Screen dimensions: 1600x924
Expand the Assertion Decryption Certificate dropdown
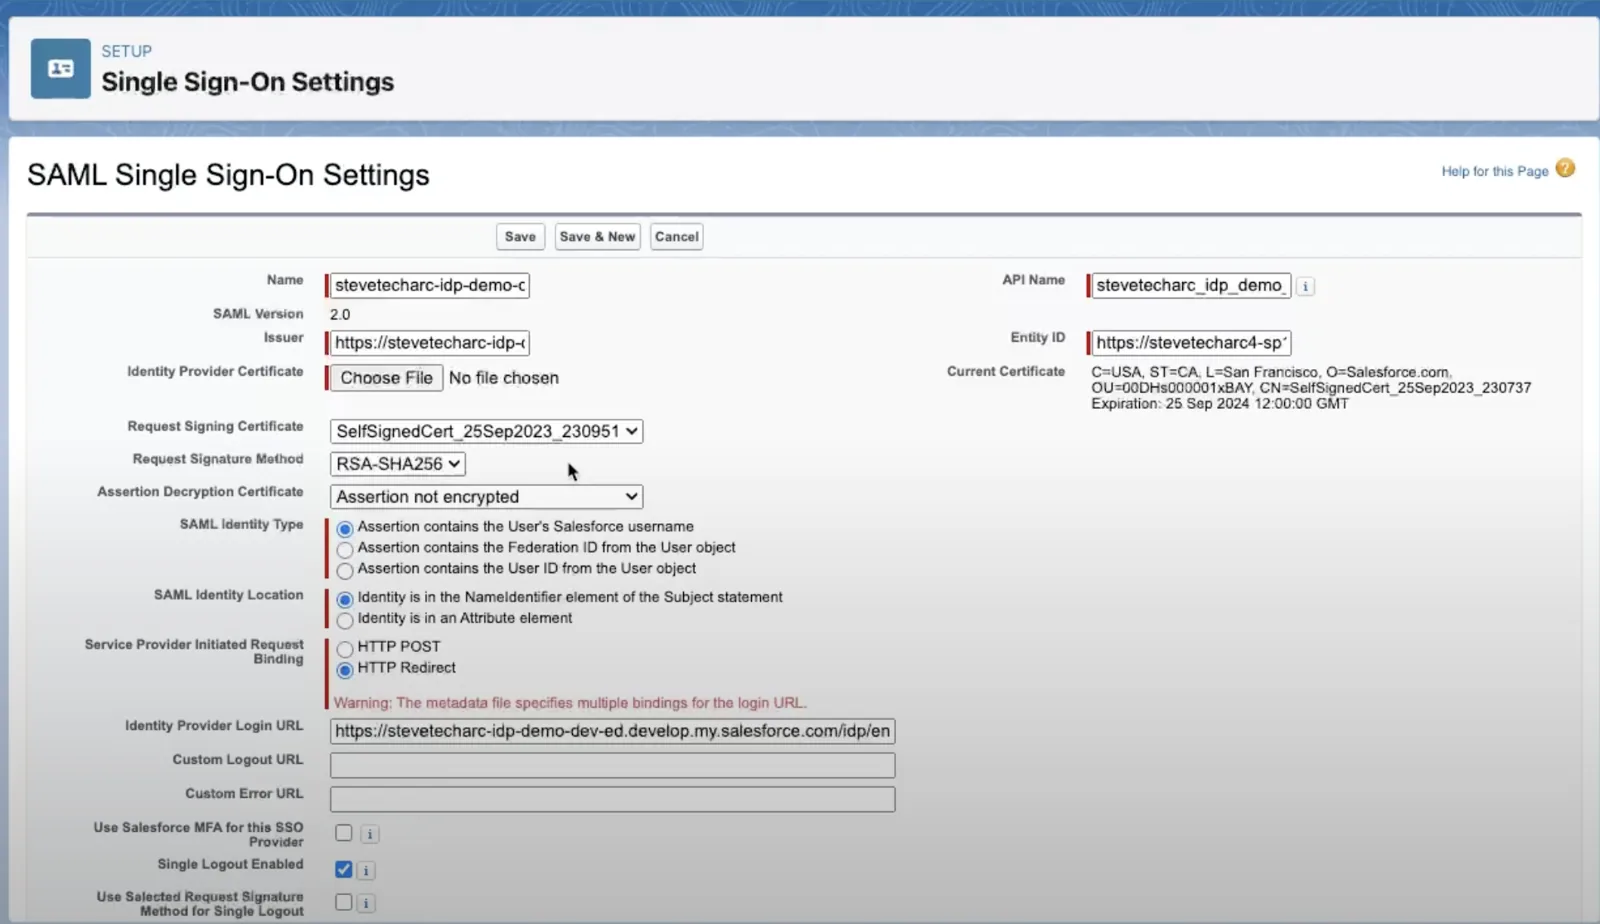point(486,497)
